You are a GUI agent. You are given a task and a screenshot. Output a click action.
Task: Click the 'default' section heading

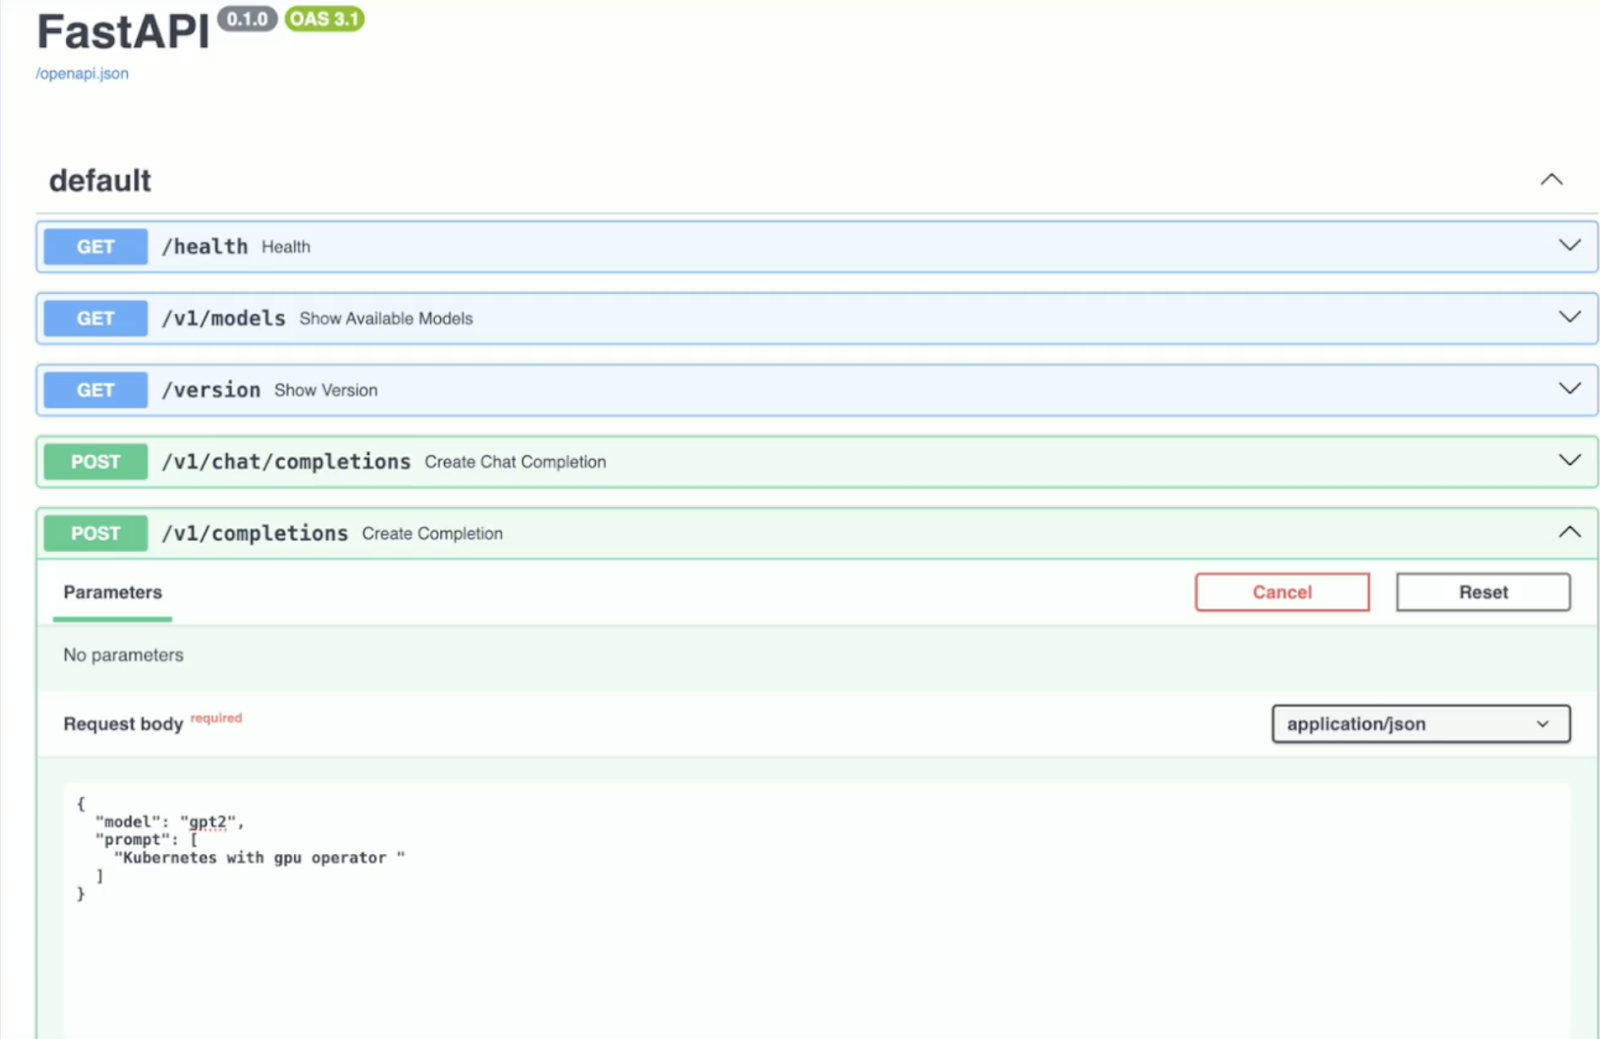point(100,181)
